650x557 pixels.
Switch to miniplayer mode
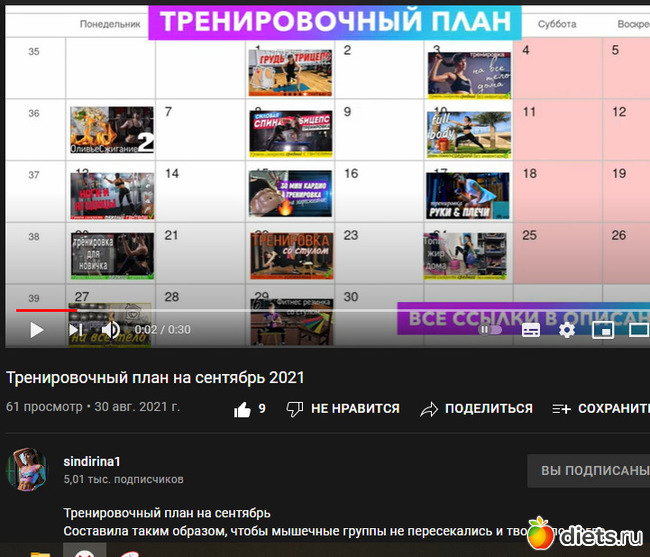(x=602, y=329)
